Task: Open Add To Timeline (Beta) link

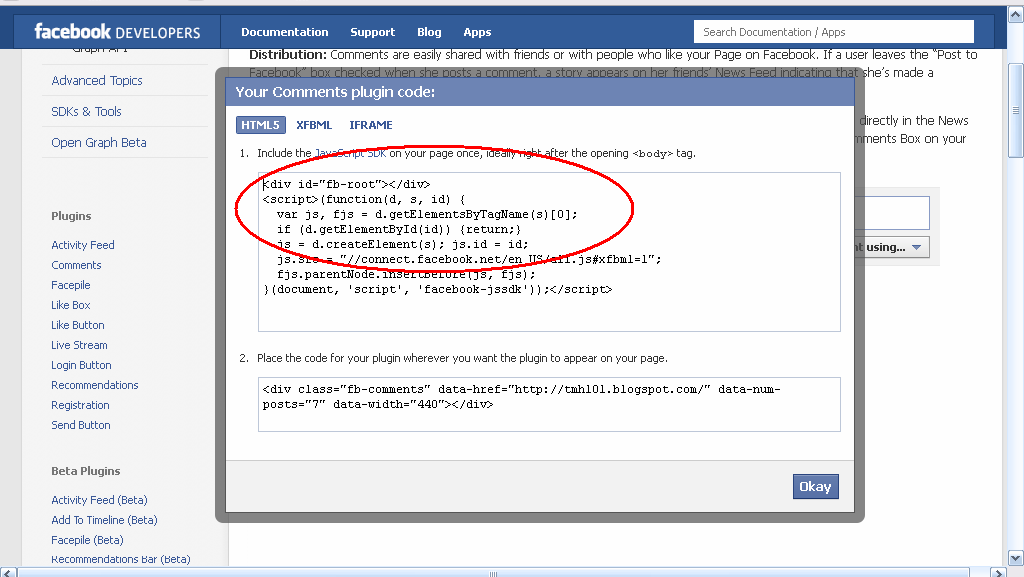Action: coord(104,520)
